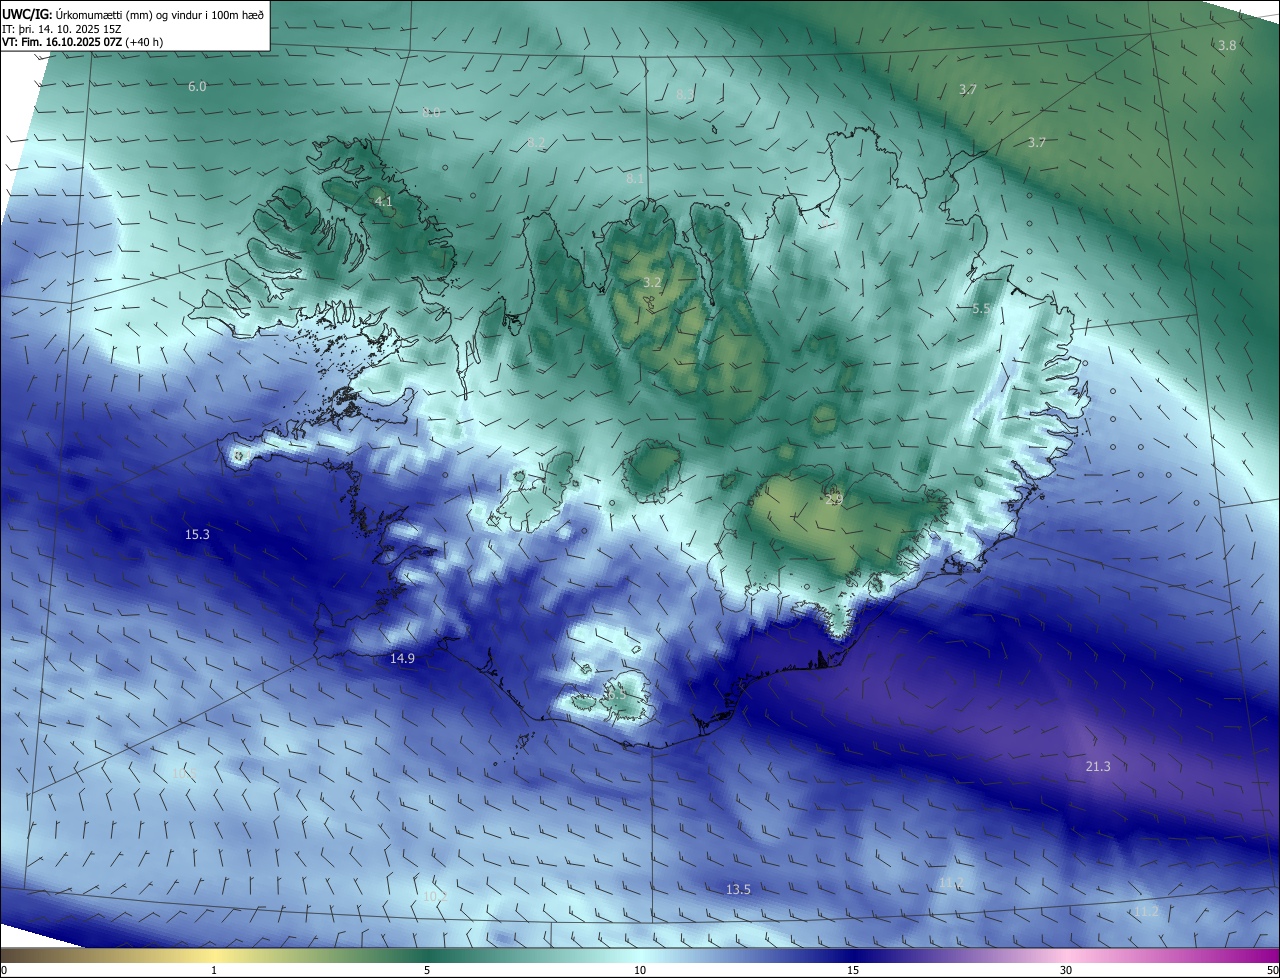
Task: Click the 14.9 precipitation value
Action: coord(402,658)
